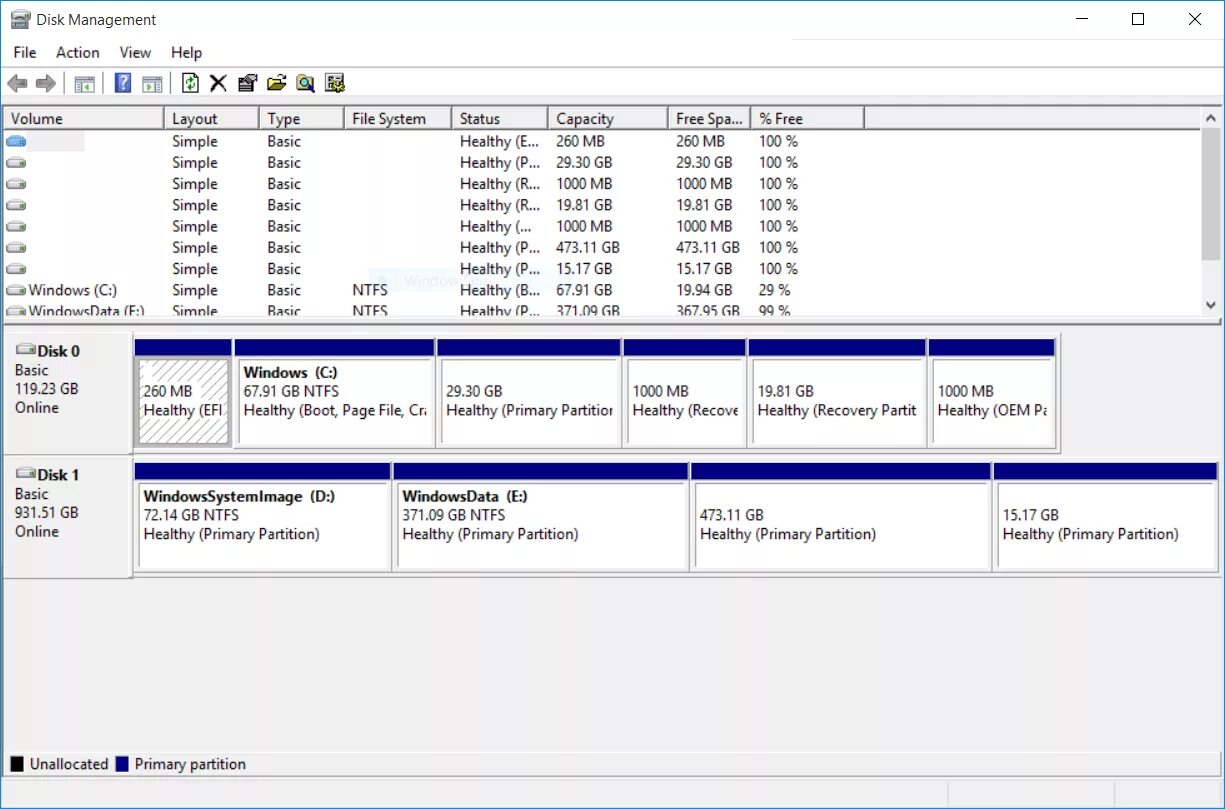Click the blue Primary partition legend swatch

point(122,764)
